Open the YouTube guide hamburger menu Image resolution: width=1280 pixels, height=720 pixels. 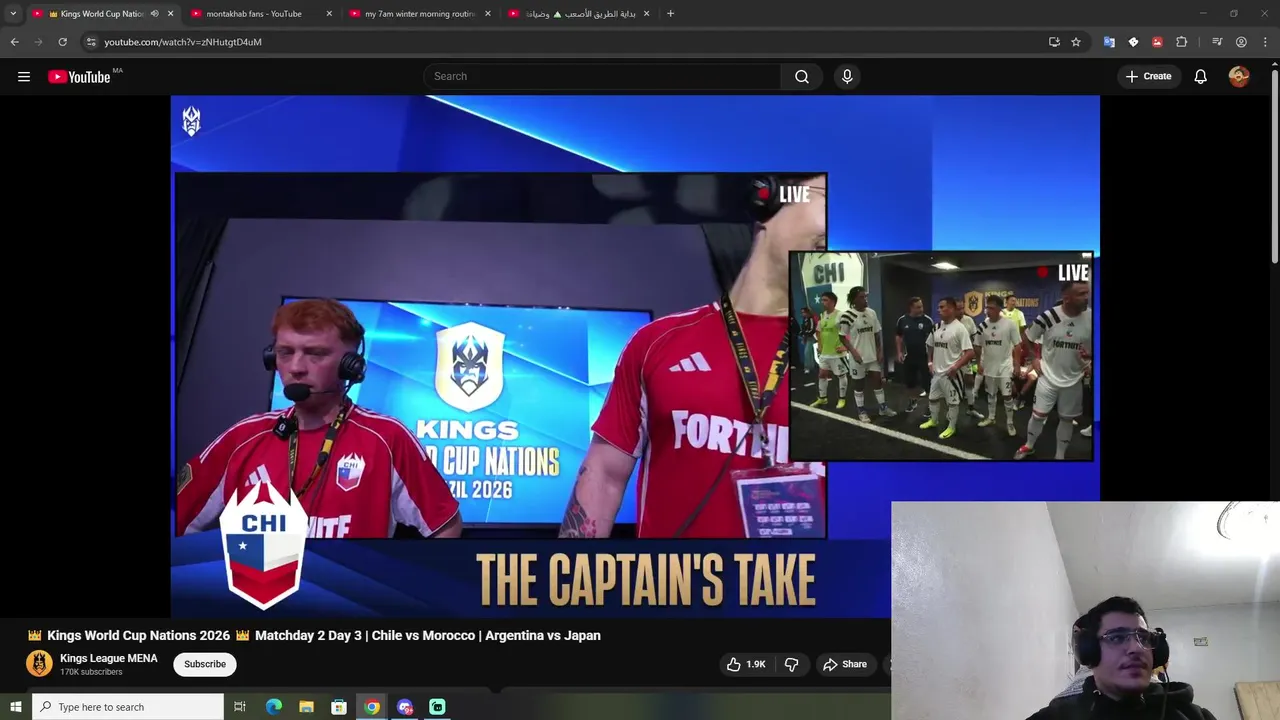[24, 76]
